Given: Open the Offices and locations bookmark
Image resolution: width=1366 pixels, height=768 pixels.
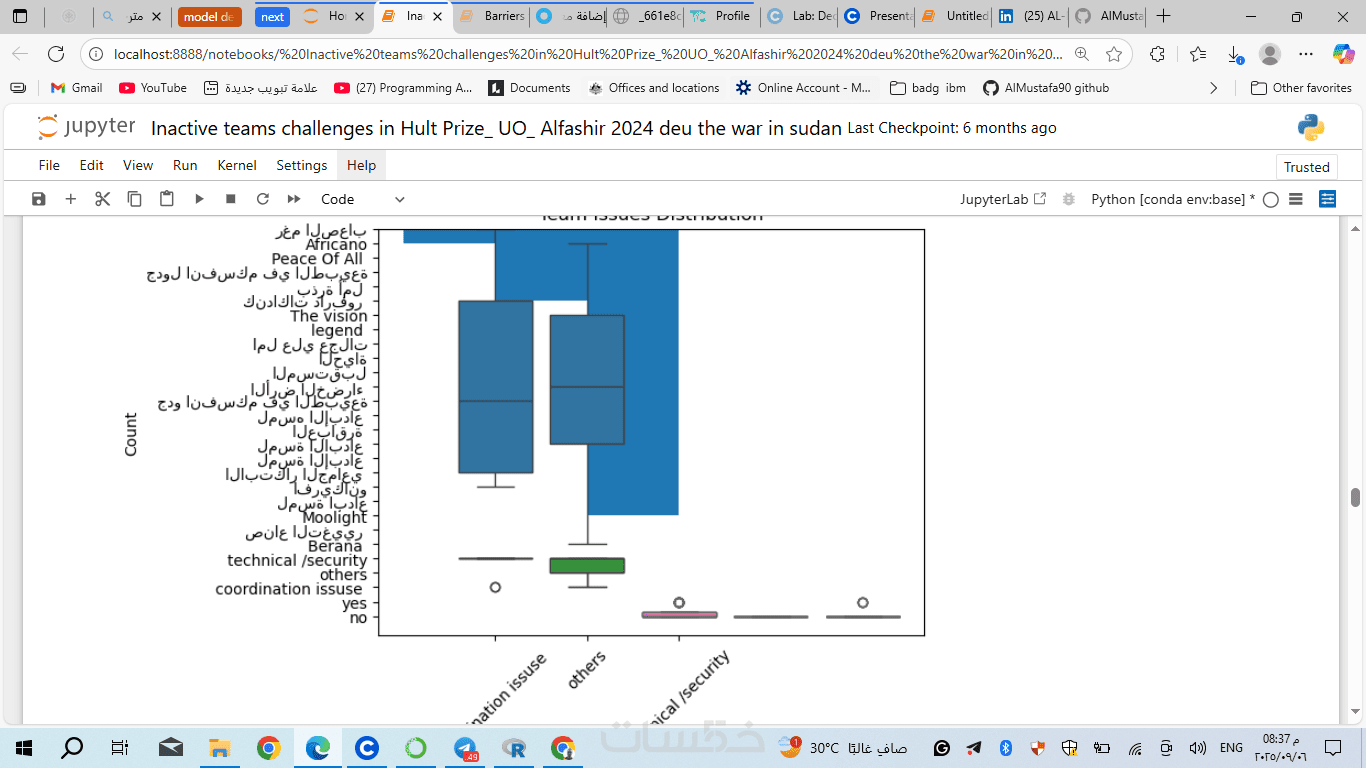Looking at the screenshot, I should point(654,88).
